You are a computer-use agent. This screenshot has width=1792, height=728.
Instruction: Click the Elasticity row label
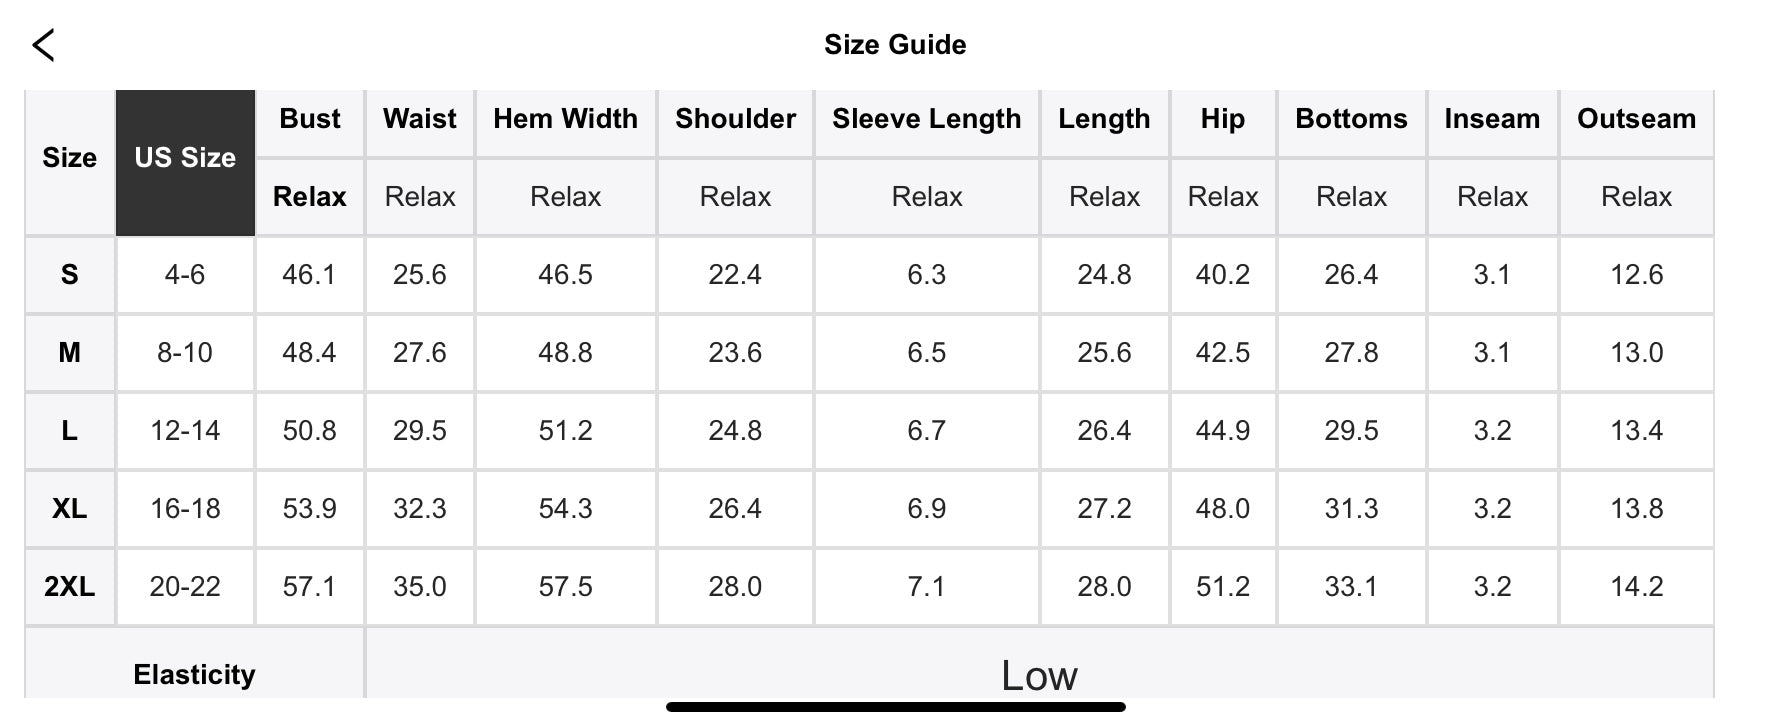click(x=194, y=675)
